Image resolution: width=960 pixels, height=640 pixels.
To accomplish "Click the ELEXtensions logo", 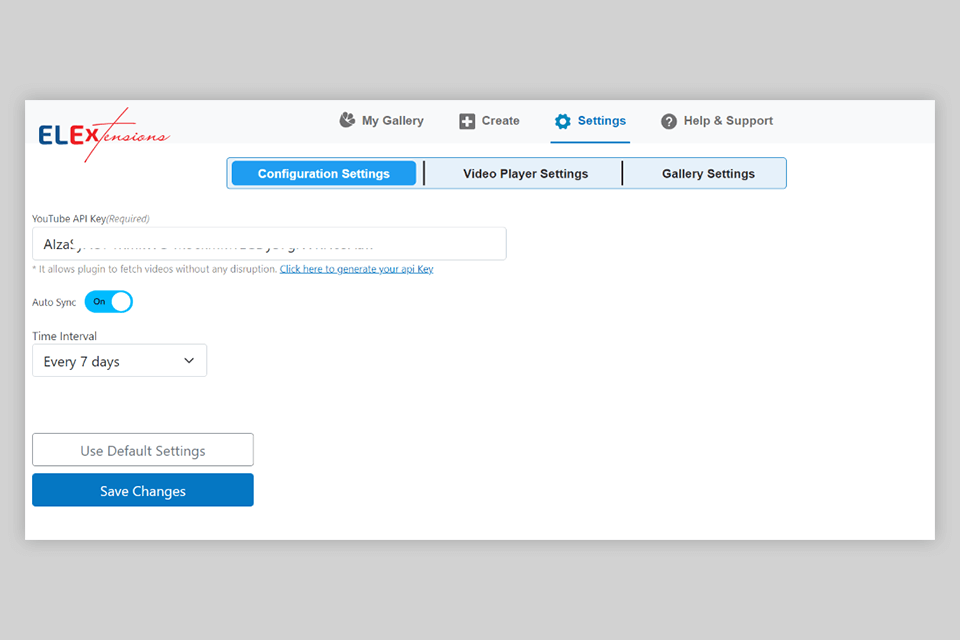I will pos(104,135).
